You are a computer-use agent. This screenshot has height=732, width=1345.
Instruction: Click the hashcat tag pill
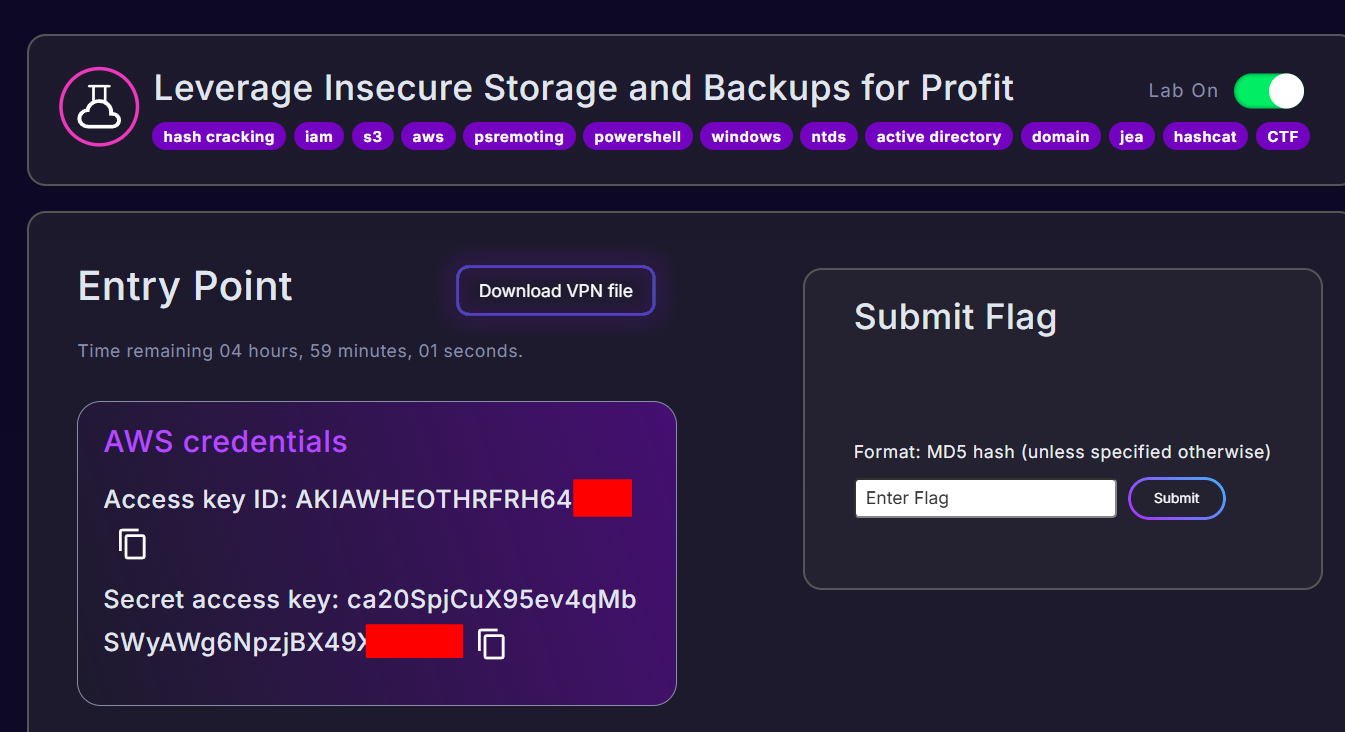[x=1205, y=137]
